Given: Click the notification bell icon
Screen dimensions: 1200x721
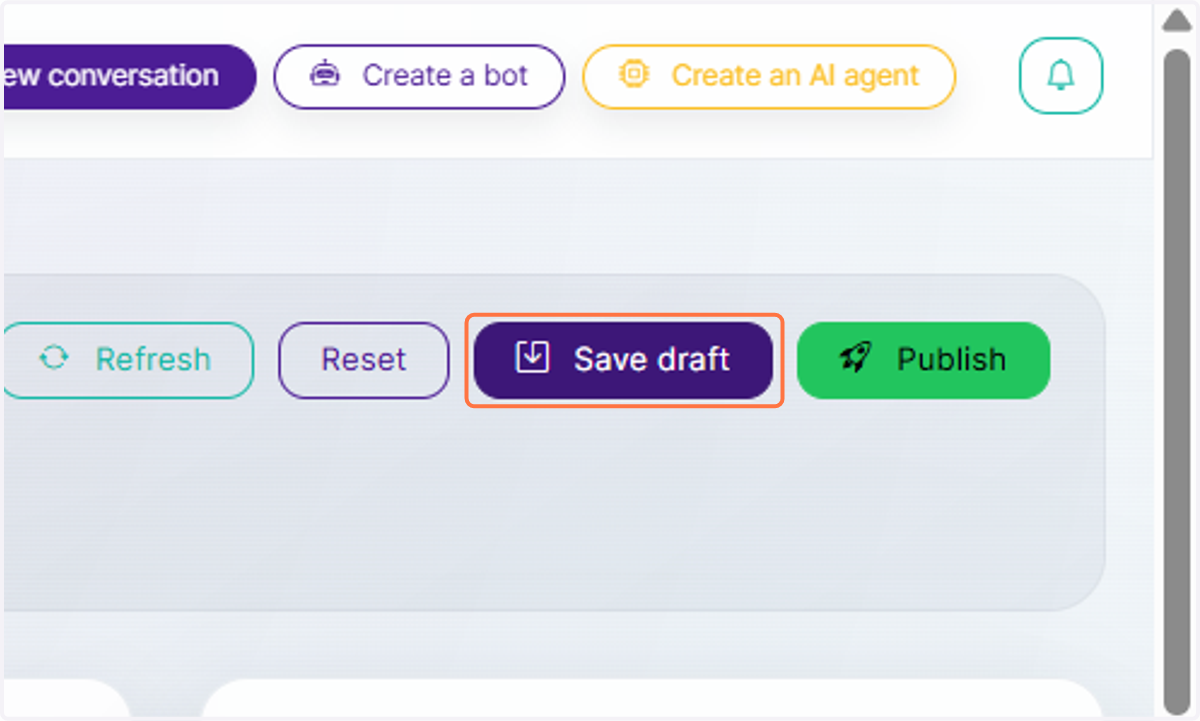Looking at the screenshot, I should [x=1061, y=76].
